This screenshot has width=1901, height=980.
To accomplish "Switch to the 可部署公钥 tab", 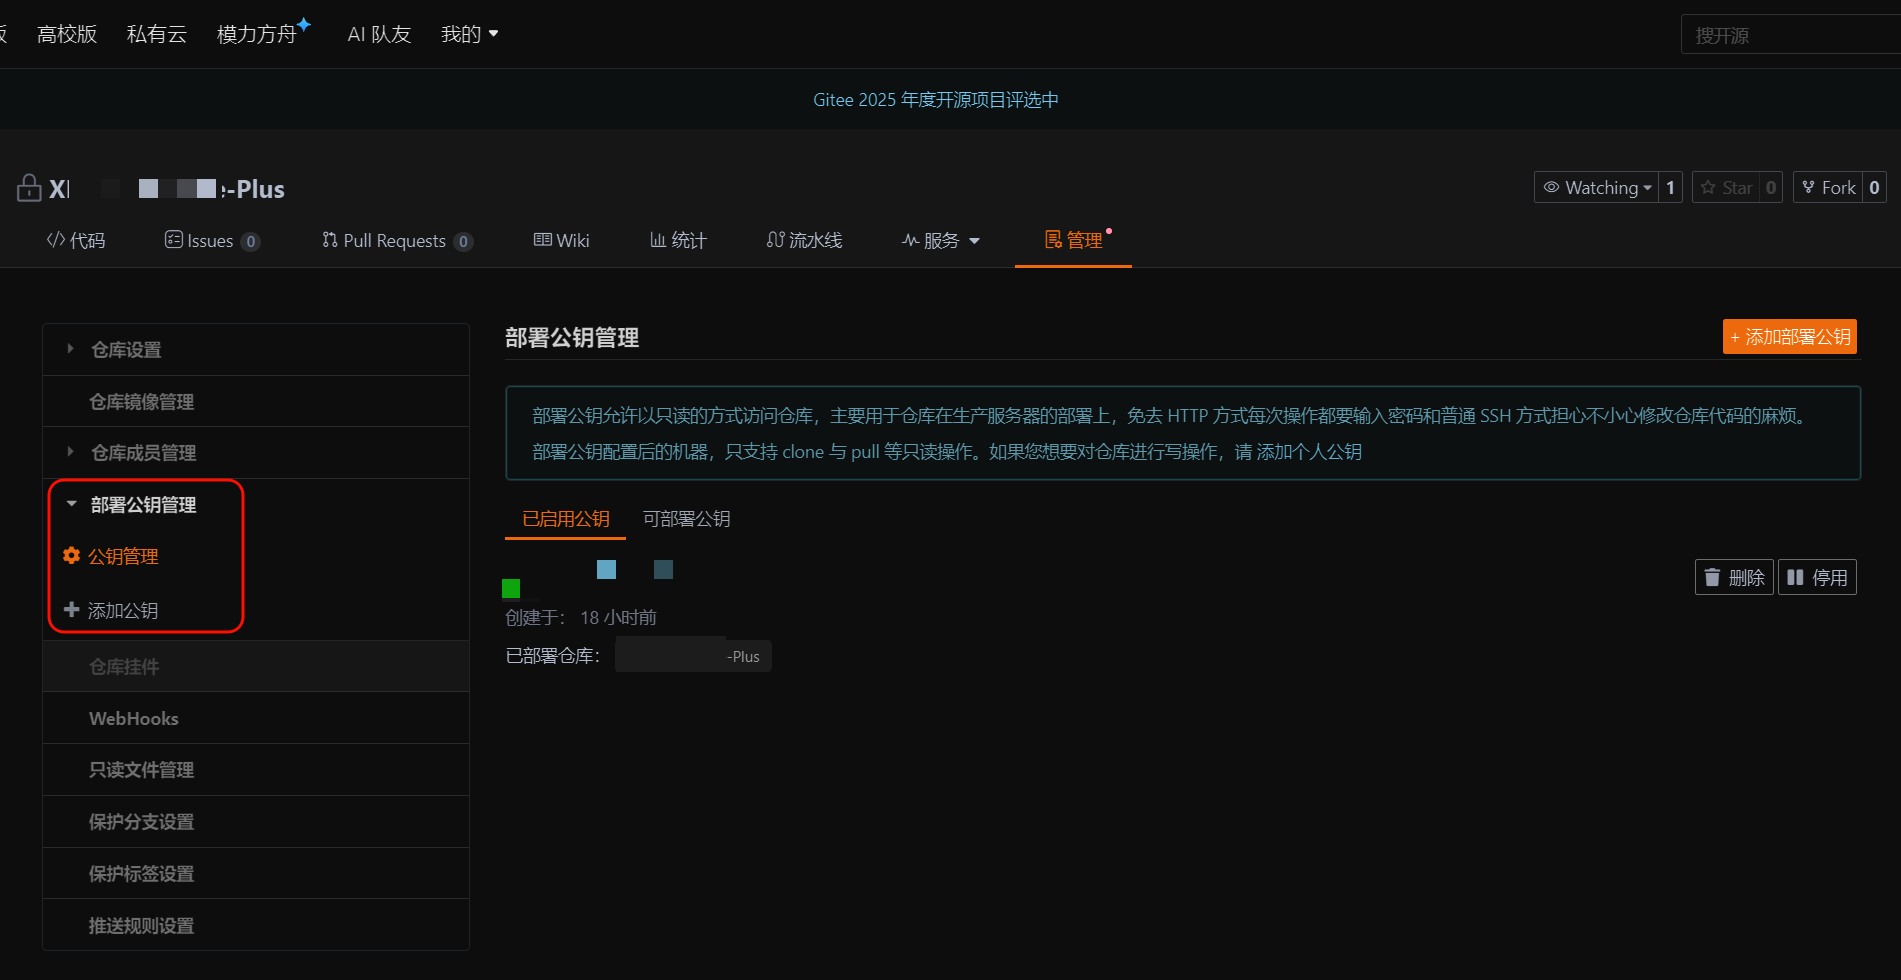I will click(686, 519).
